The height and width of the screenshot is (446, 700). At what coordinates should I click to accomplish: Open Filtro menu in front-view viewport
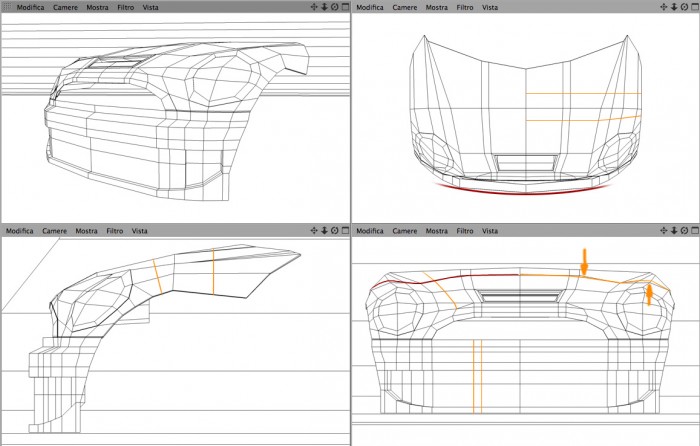click(x=465, y=231)
